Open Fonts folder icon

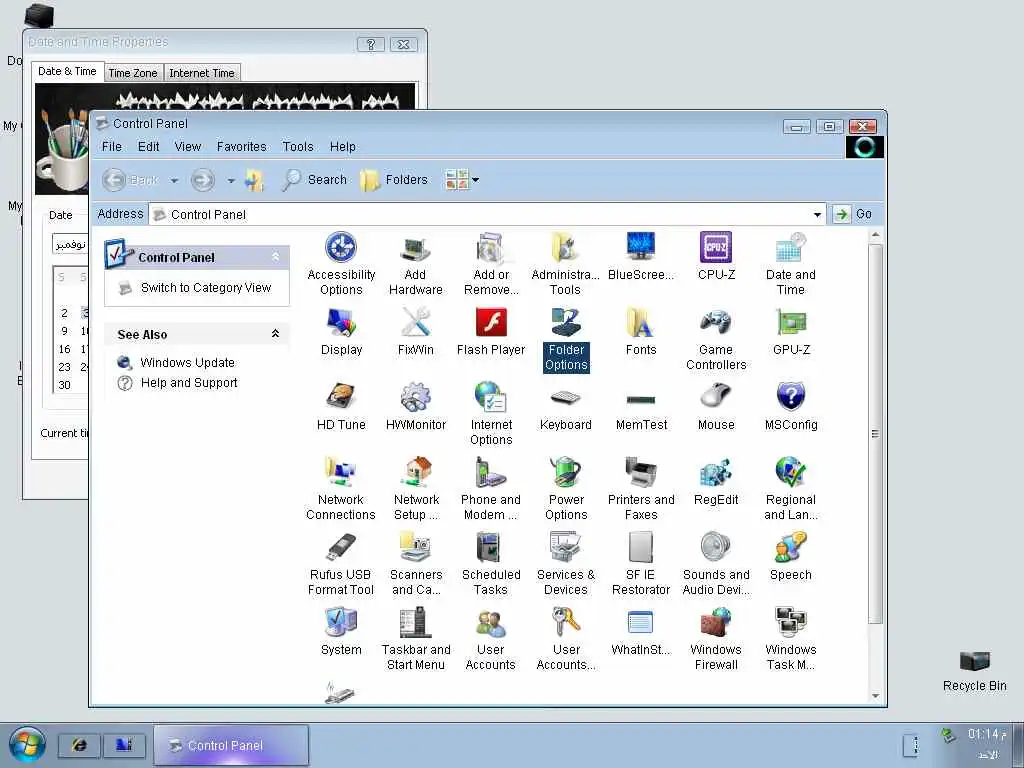(x=641, y=331)
